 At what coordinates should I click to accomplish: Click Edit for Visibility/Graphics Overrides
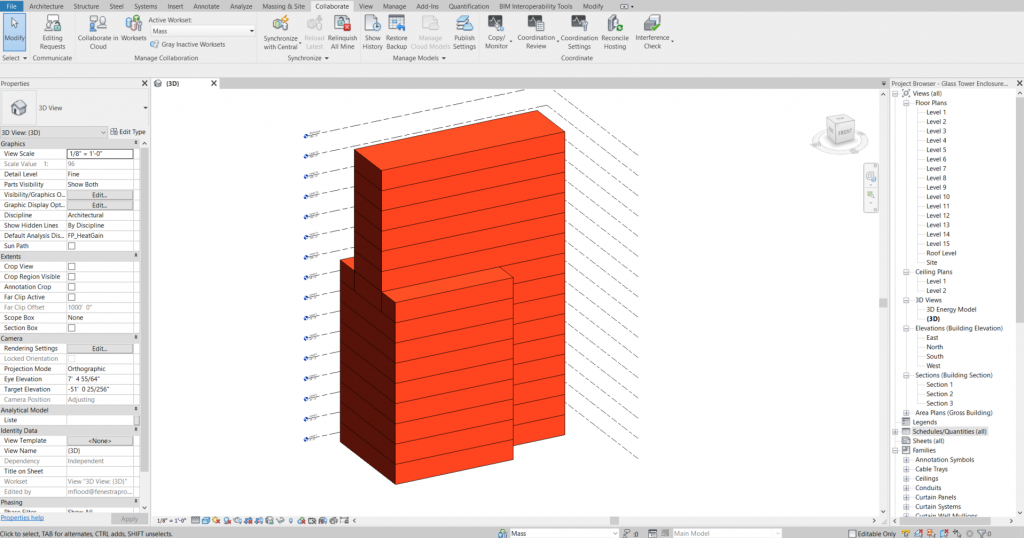click(99, 195)
